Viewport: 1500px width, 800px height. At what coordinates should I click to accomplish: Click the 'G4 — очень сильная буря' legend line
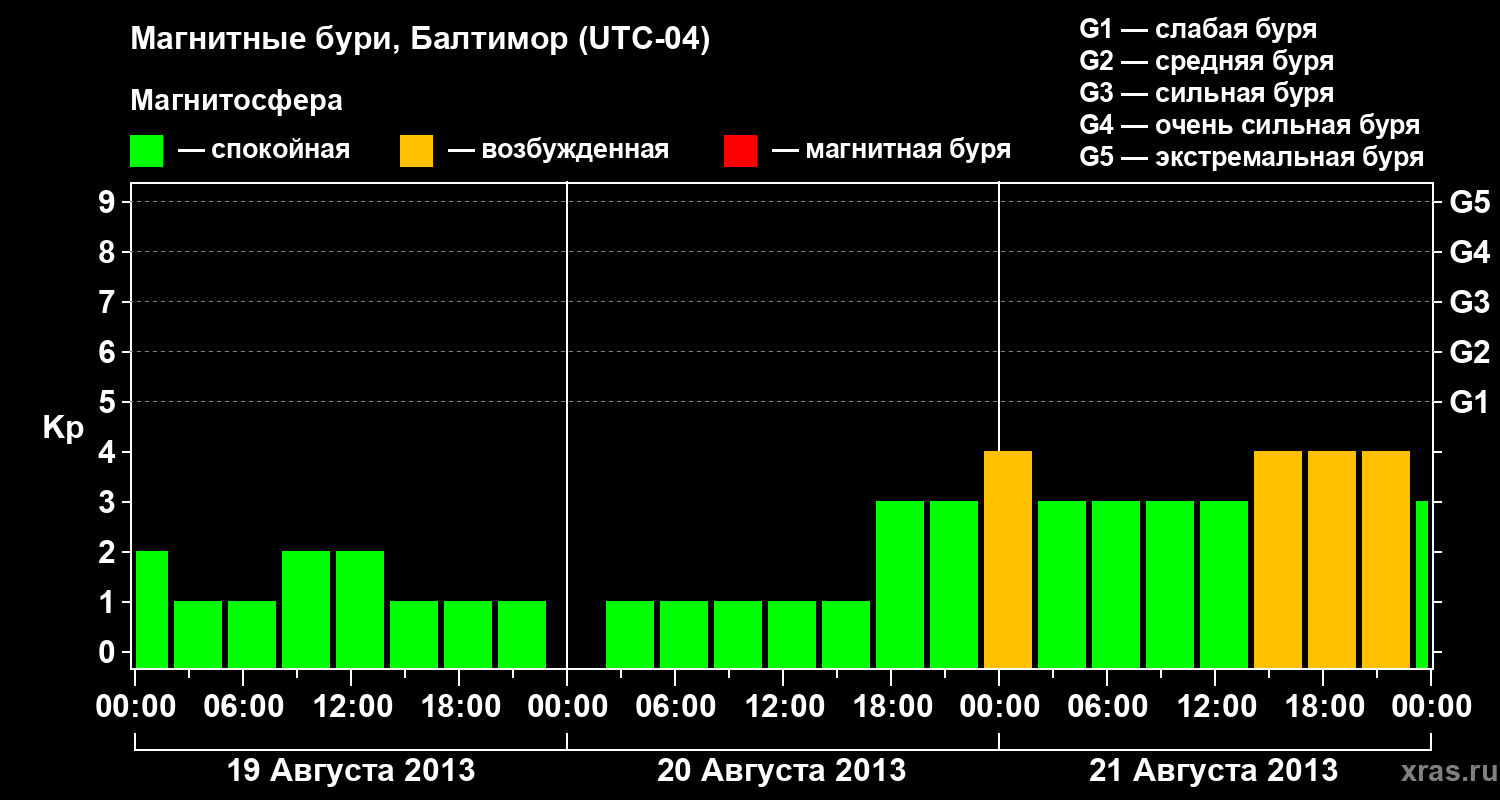tap(1249, 125)
